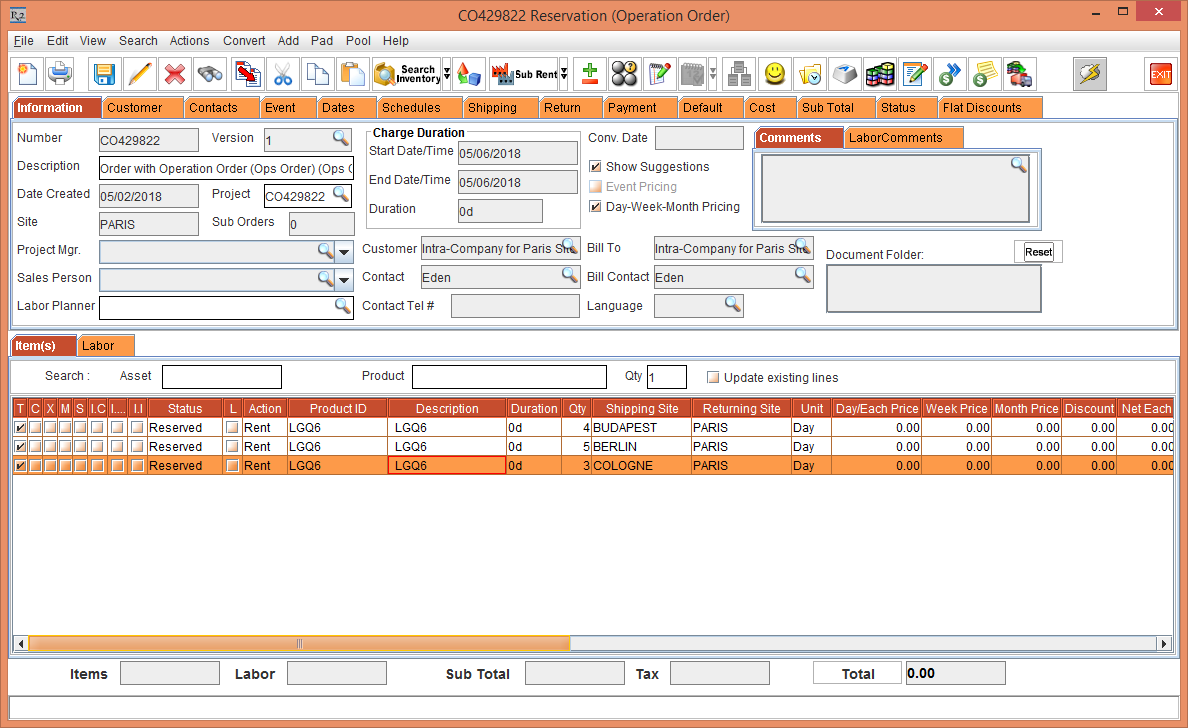
Task: Click the yellow smiley face icon
Action: [x=774, y=74]
